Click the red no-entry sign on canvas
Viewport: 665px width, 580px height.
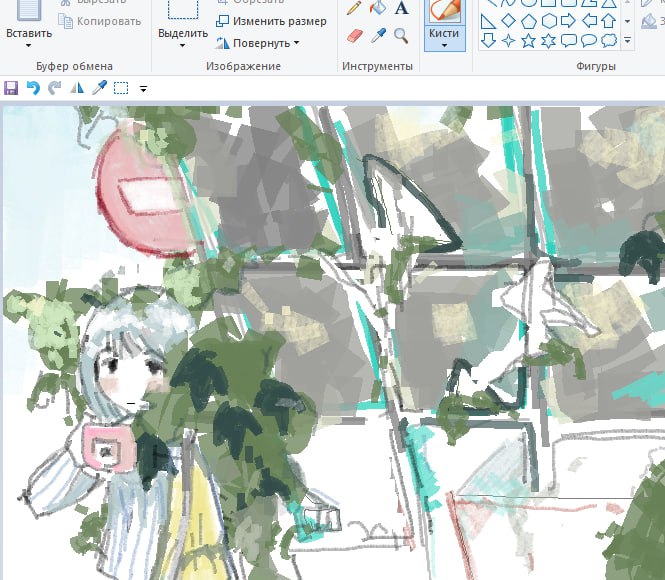[146, 192]
